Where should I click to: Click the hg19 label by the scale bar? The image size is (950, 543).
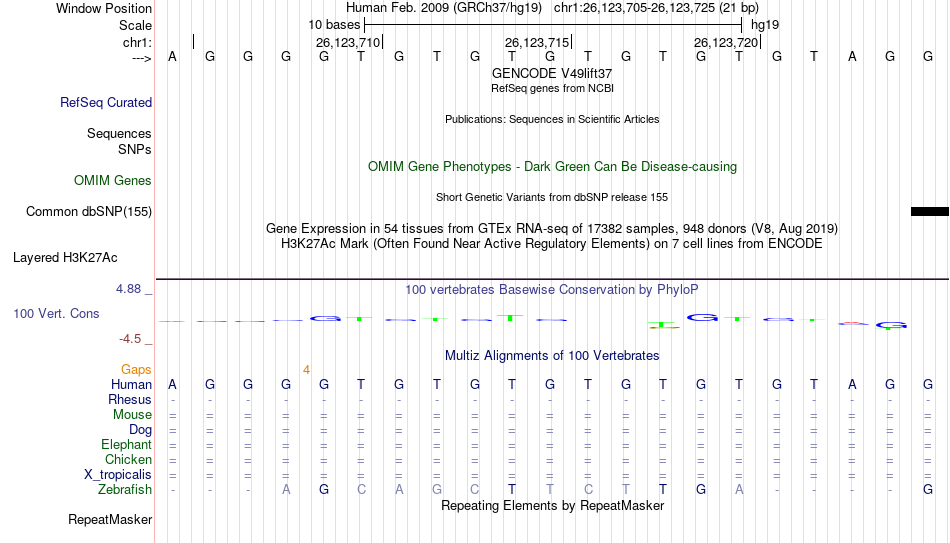point(765,25)
